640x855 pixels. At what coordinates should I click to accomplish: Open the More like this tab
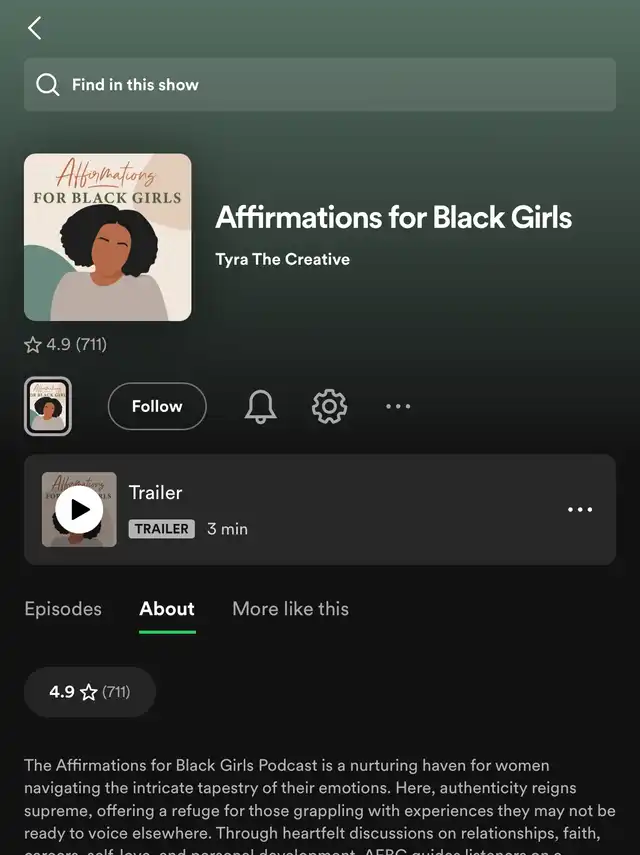pos(291,609)
